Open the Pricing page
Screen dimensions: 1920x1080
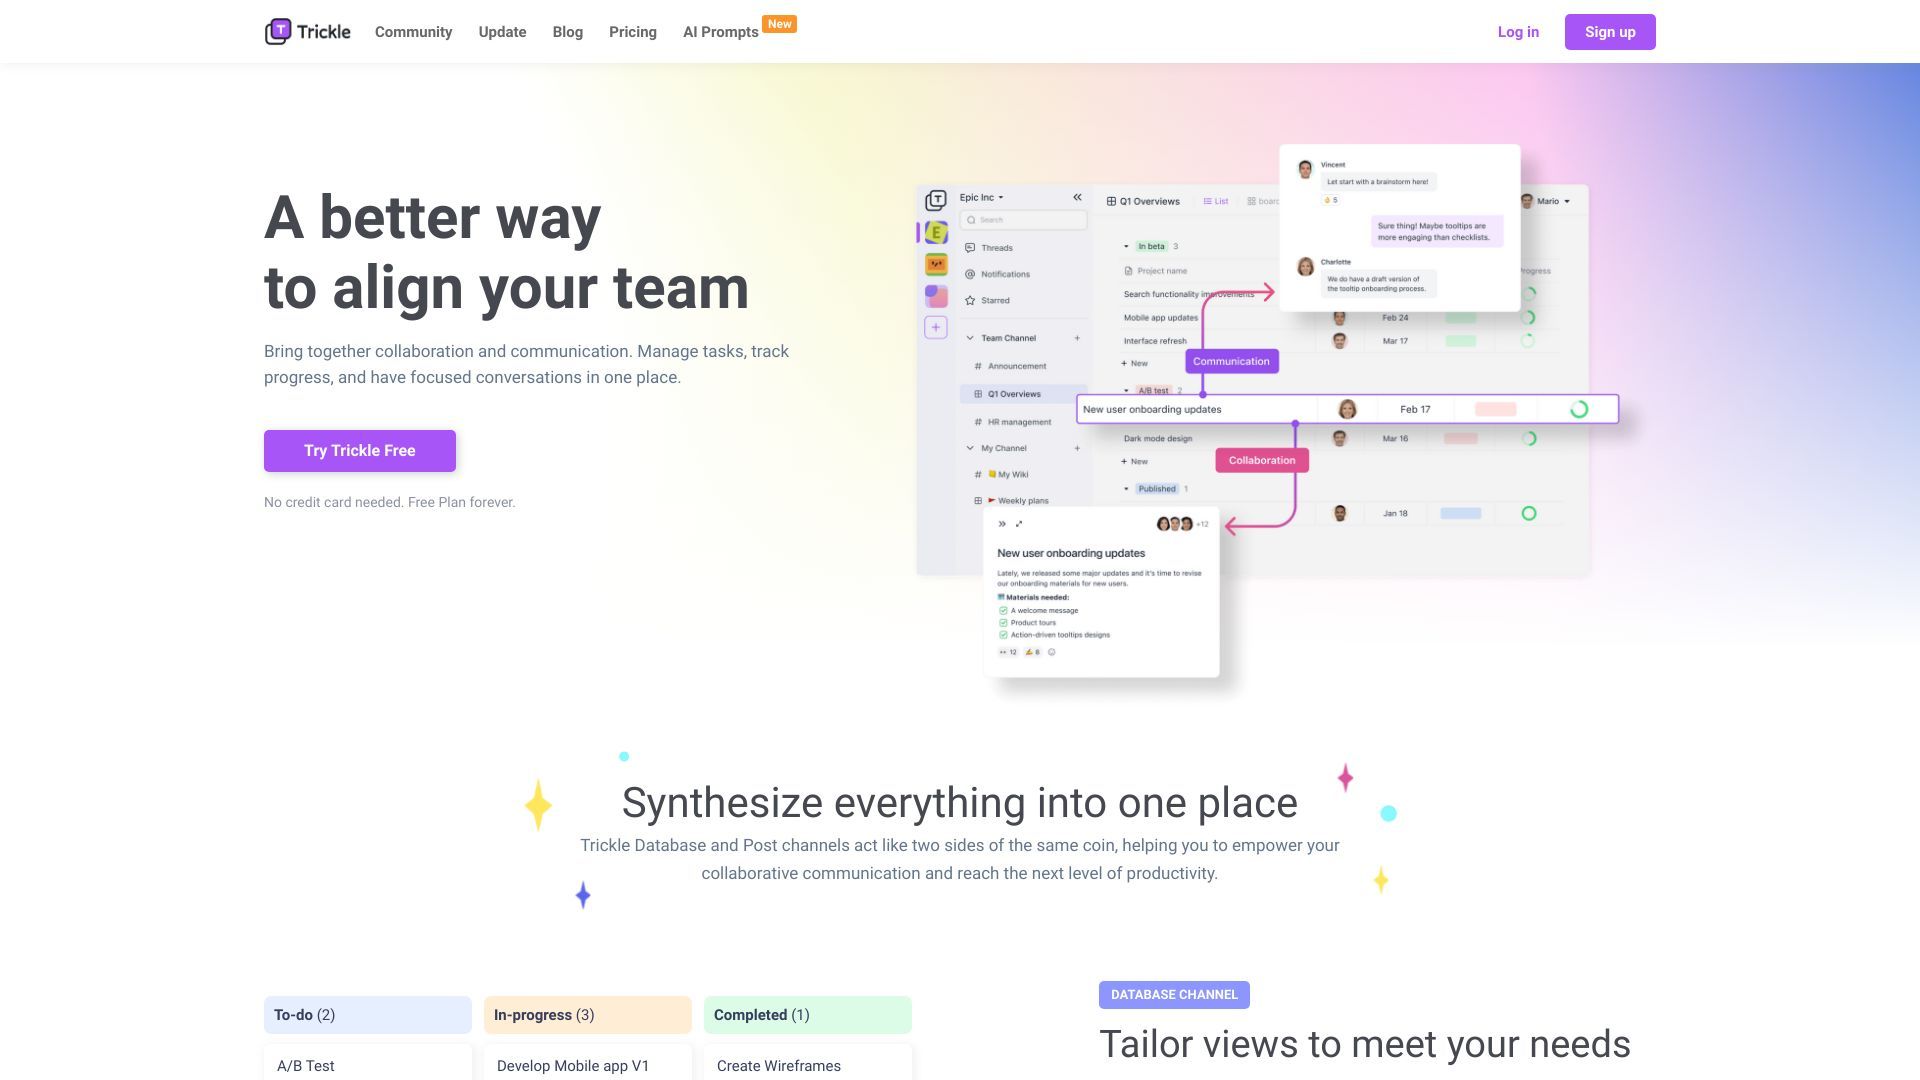pyautogui.click(x=632, y=32)
